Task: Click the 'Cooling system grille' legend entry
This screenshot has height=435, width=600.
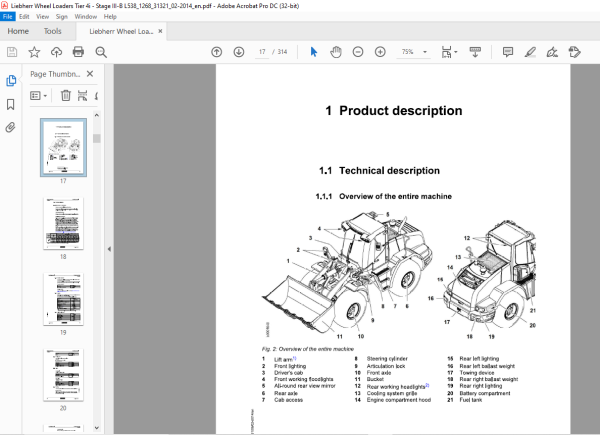Action: point(392,393)
